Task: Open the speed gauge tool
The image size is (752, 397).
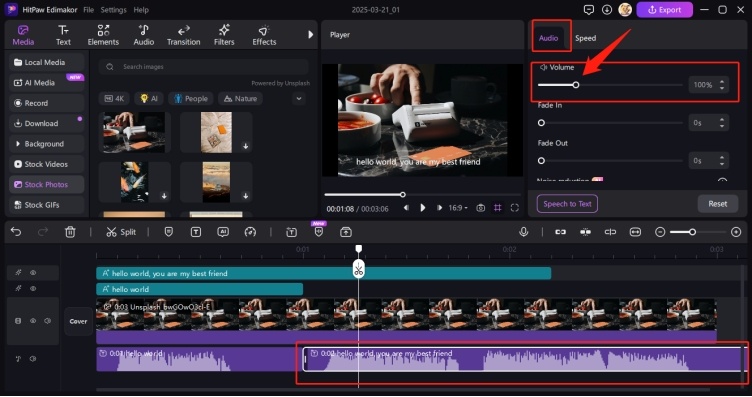Action: click(x=250, y=232)
